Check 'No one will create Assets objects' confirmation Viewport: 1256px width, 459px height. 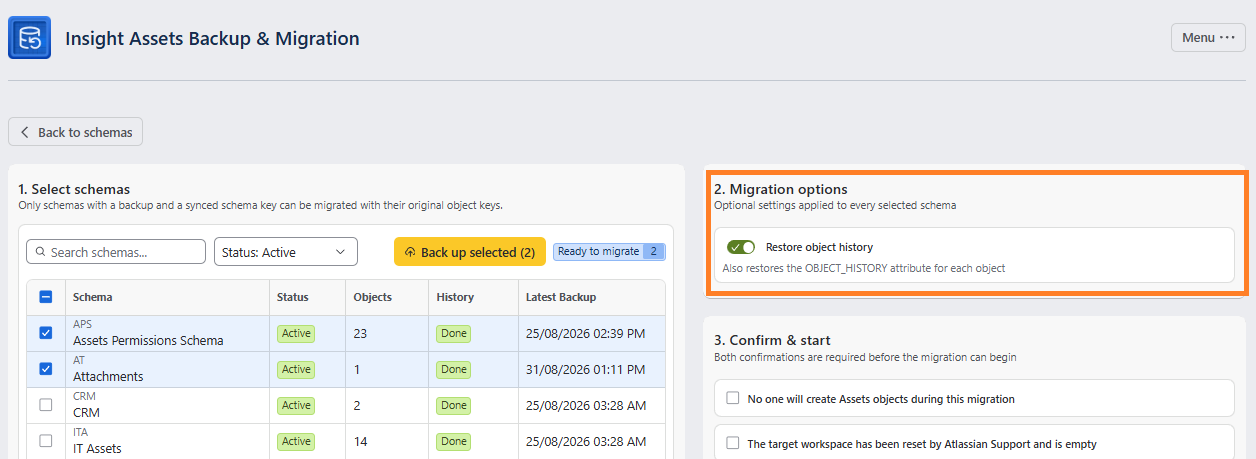coord(733,399)
